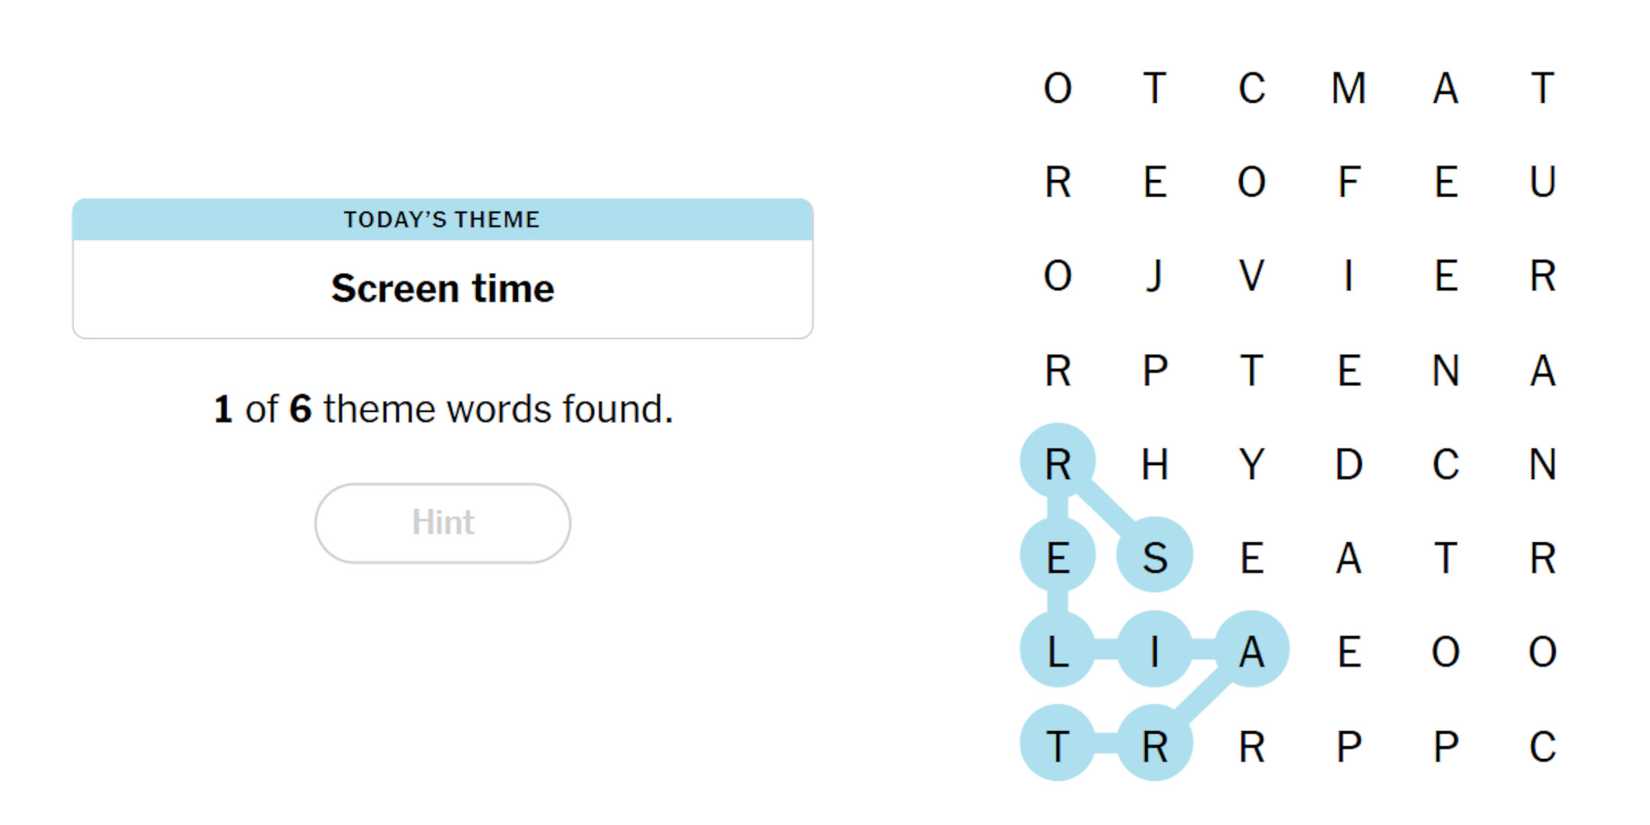This screenshot has height=825, width=1650.
Task: Select the O between E and F
Action: pos(1251,183)
